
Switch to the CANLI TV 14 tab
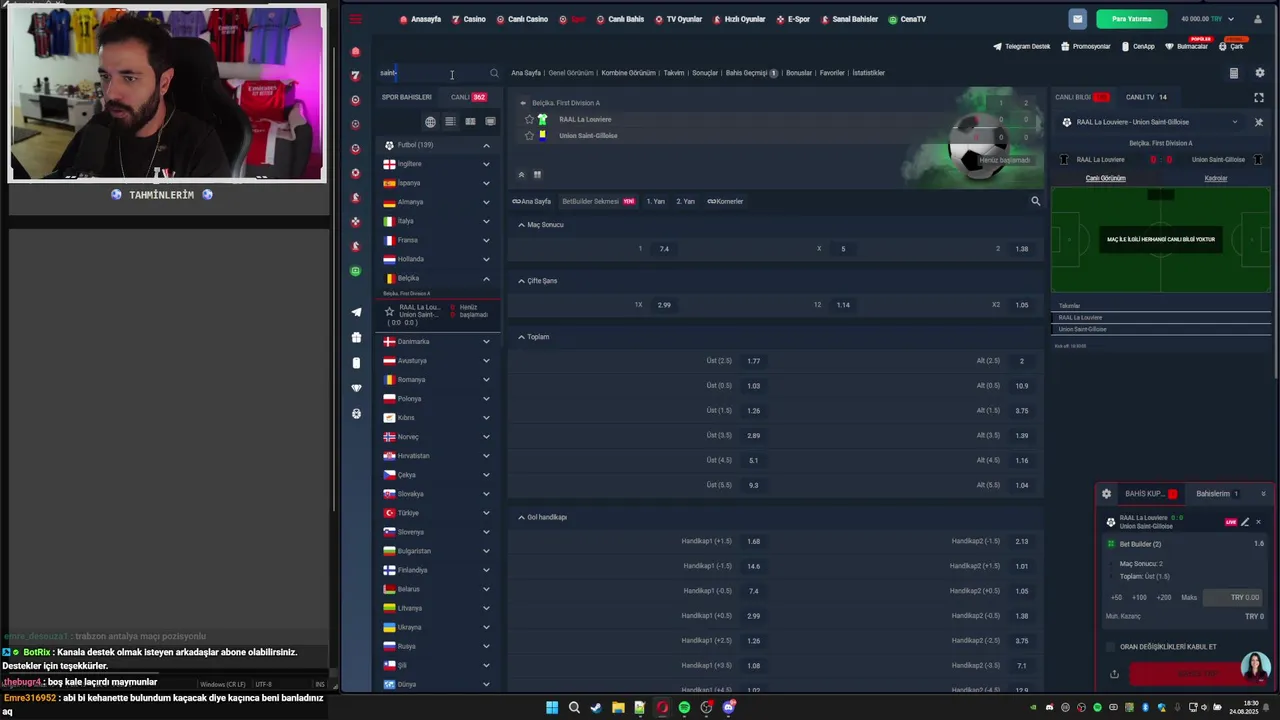pos(1146,97)
